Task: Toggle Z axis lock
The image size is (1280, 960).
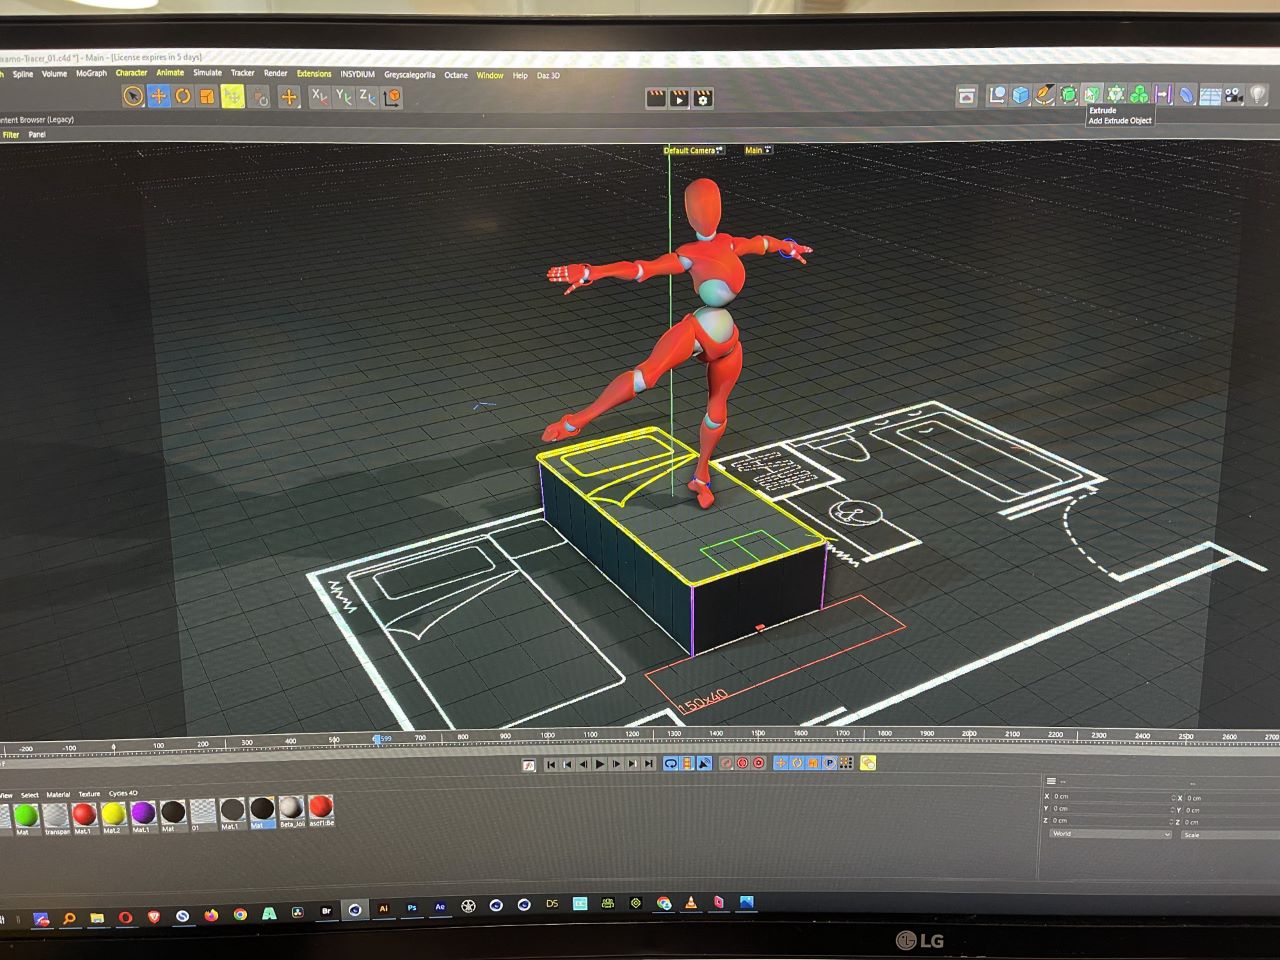Action: tap(367, 97)
